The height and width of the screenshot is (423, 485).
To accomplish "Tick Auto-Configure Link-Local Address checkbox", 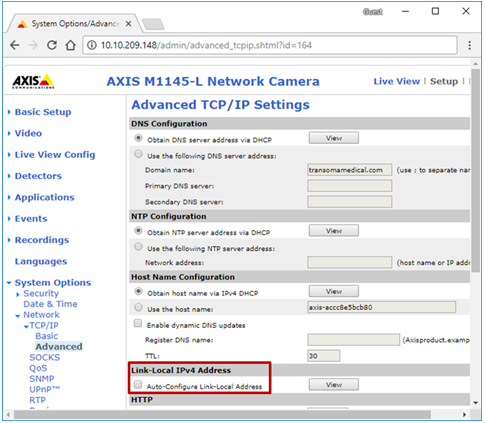I will pos(138,385).
